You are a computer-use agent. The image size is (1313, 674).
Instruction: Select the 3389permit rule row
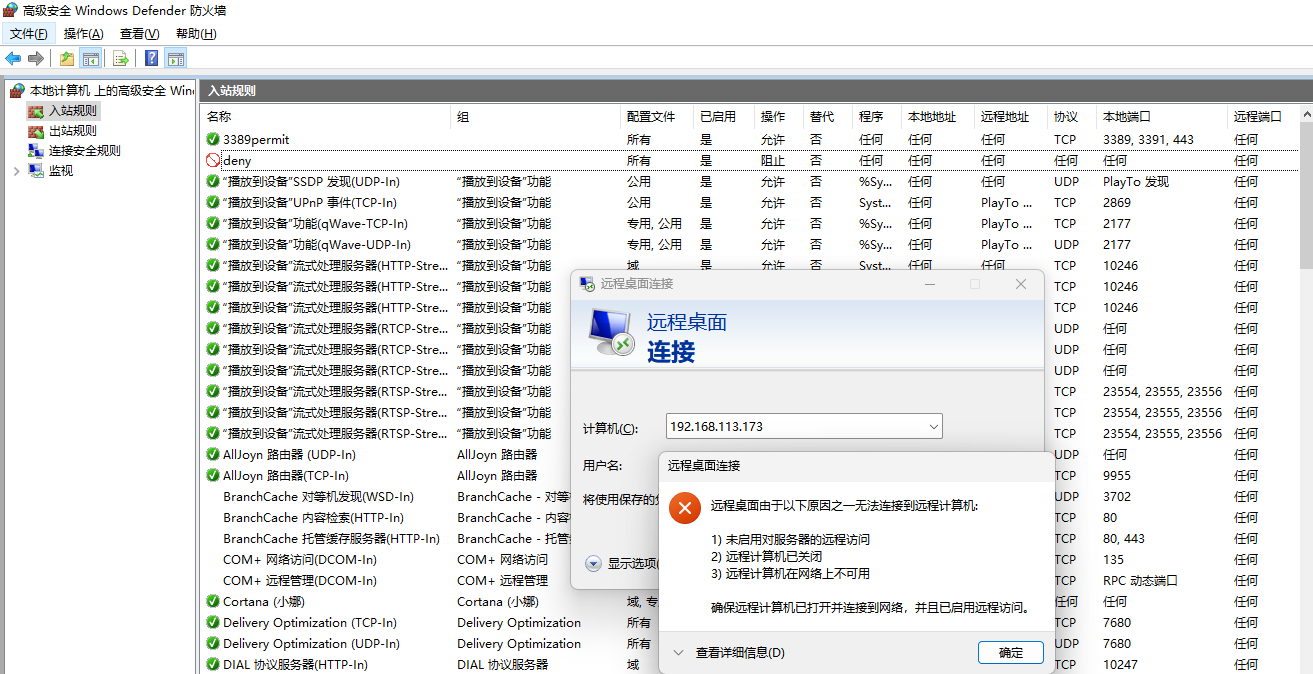(x=750, y=140)
